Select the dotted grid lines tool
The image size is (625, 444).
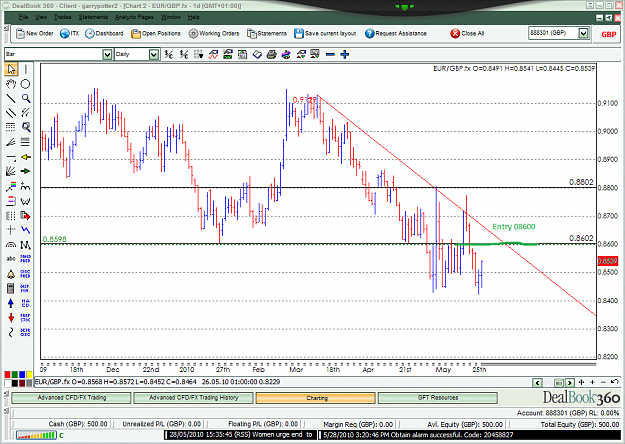coord(11,127)
